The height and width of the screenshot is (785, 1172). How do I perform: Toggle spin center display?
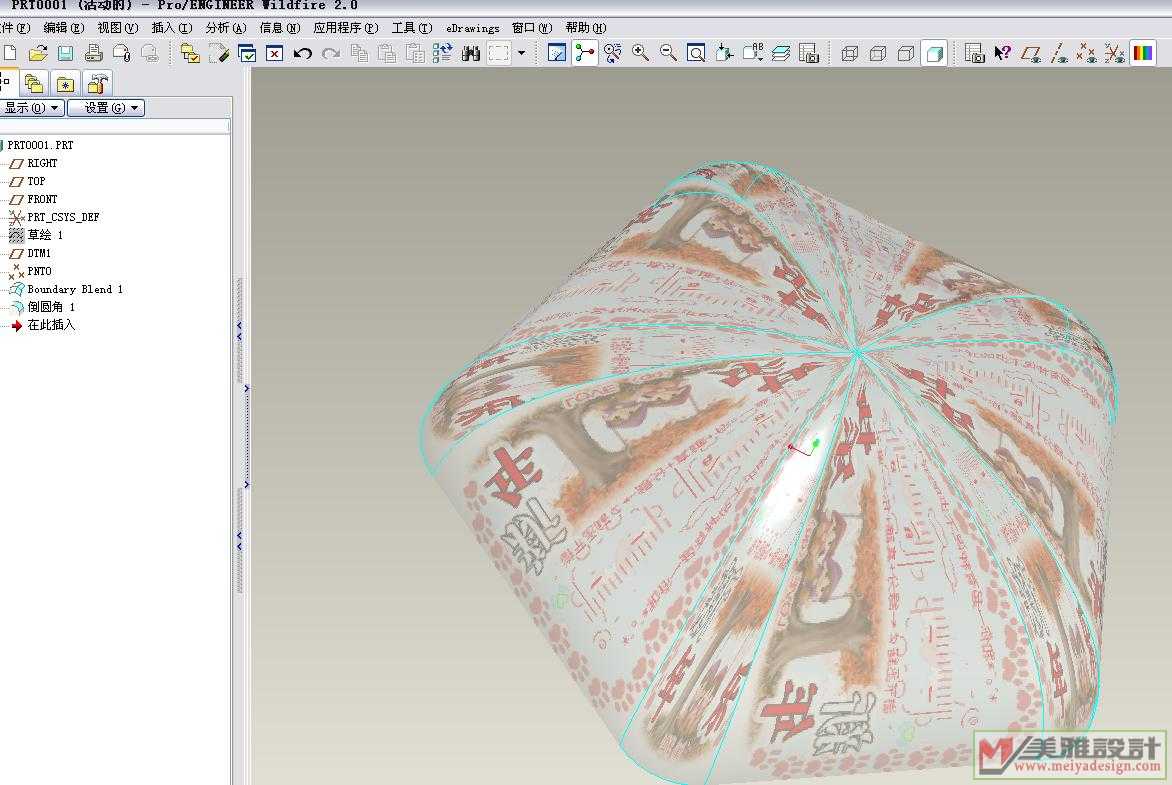click(x=585, y=53)
